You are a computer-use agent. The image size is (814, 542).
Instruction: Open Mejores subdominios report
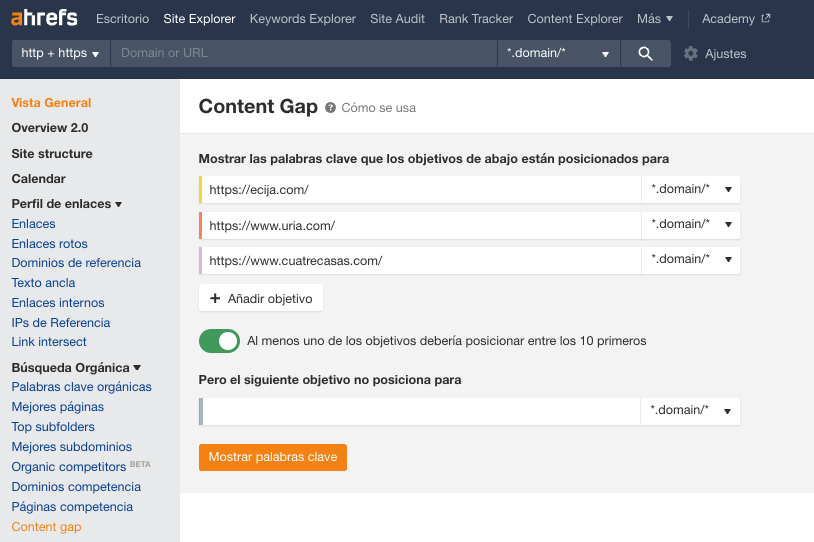72,447
